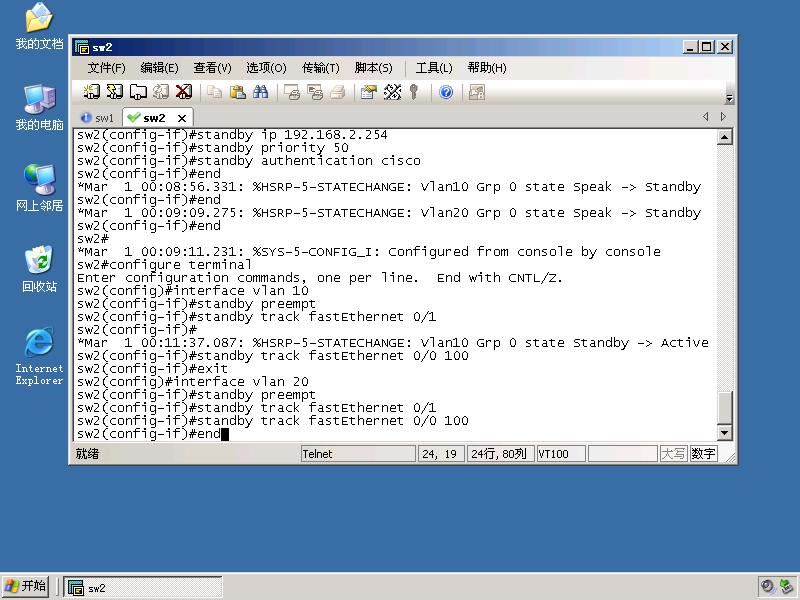Click the terminal vertical scrollbar thumb

(x=724, y=407)
